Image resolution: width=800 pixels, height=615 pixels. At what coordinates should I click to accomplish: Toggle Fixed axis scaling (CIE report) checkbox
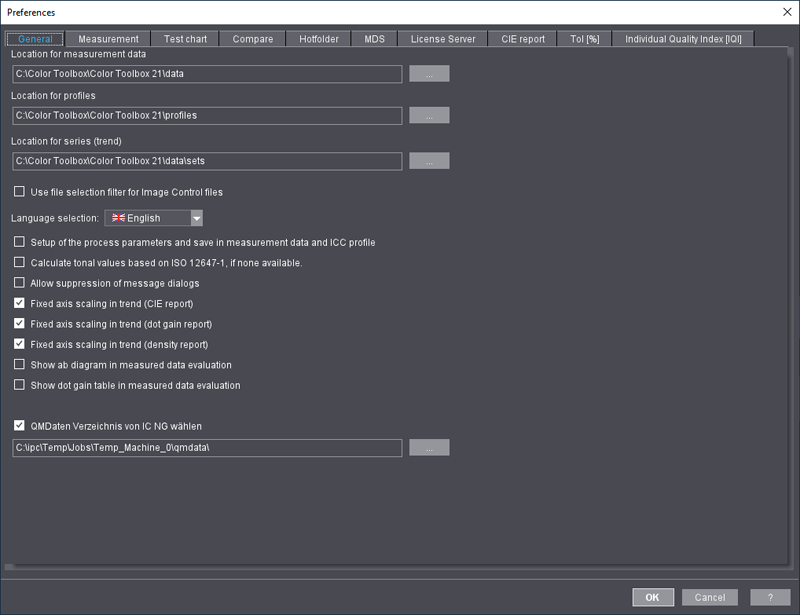point(19,303)
